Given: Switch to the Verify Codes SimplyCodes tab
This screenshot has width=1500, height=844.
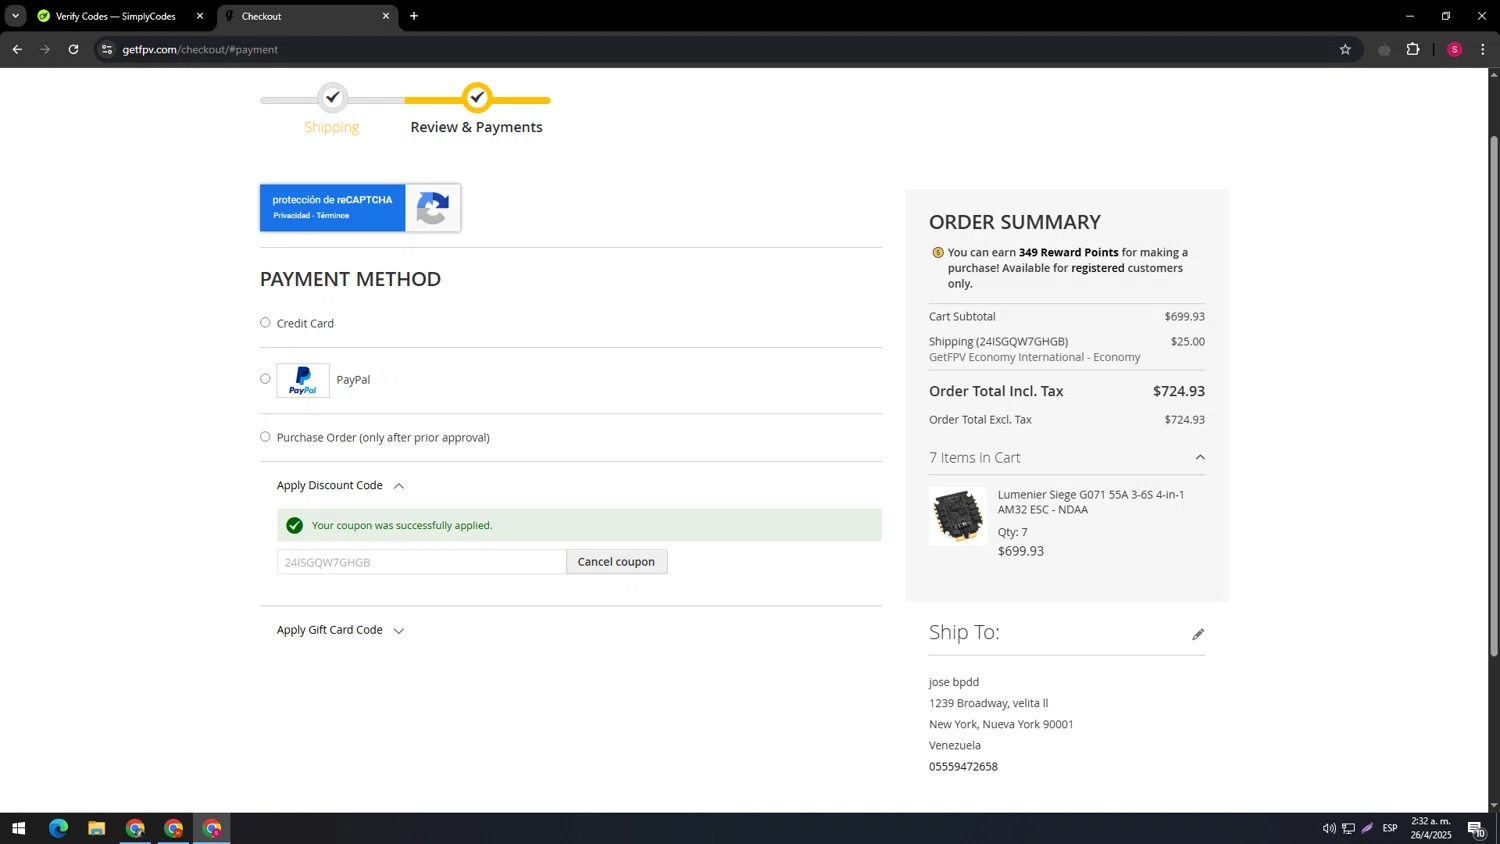Looking at the screenshot, I should 115,16.
